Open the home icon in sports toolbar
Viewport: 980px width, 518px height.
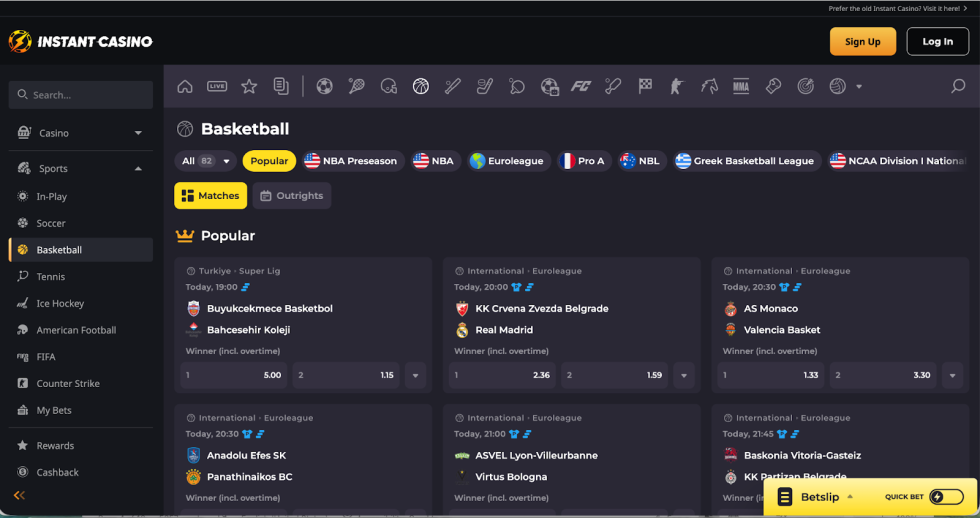[185, 86]
